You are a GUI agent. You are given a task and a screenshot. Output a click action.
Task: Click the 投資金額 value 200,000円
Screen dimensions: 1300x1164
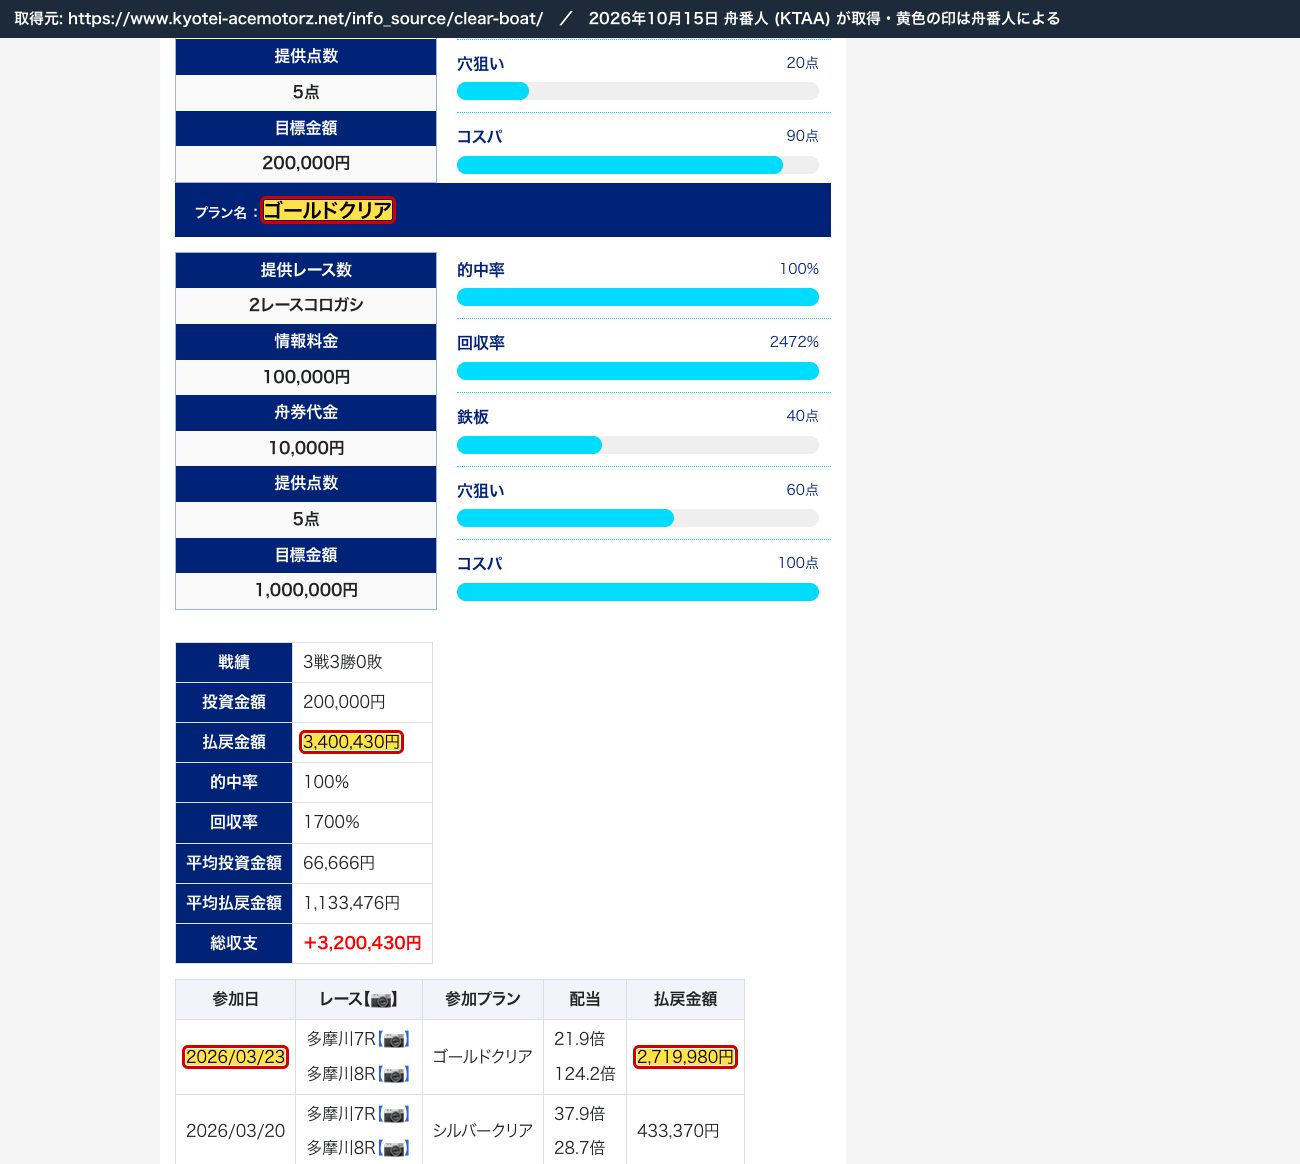pyautogui.click(x=344, y=702)
